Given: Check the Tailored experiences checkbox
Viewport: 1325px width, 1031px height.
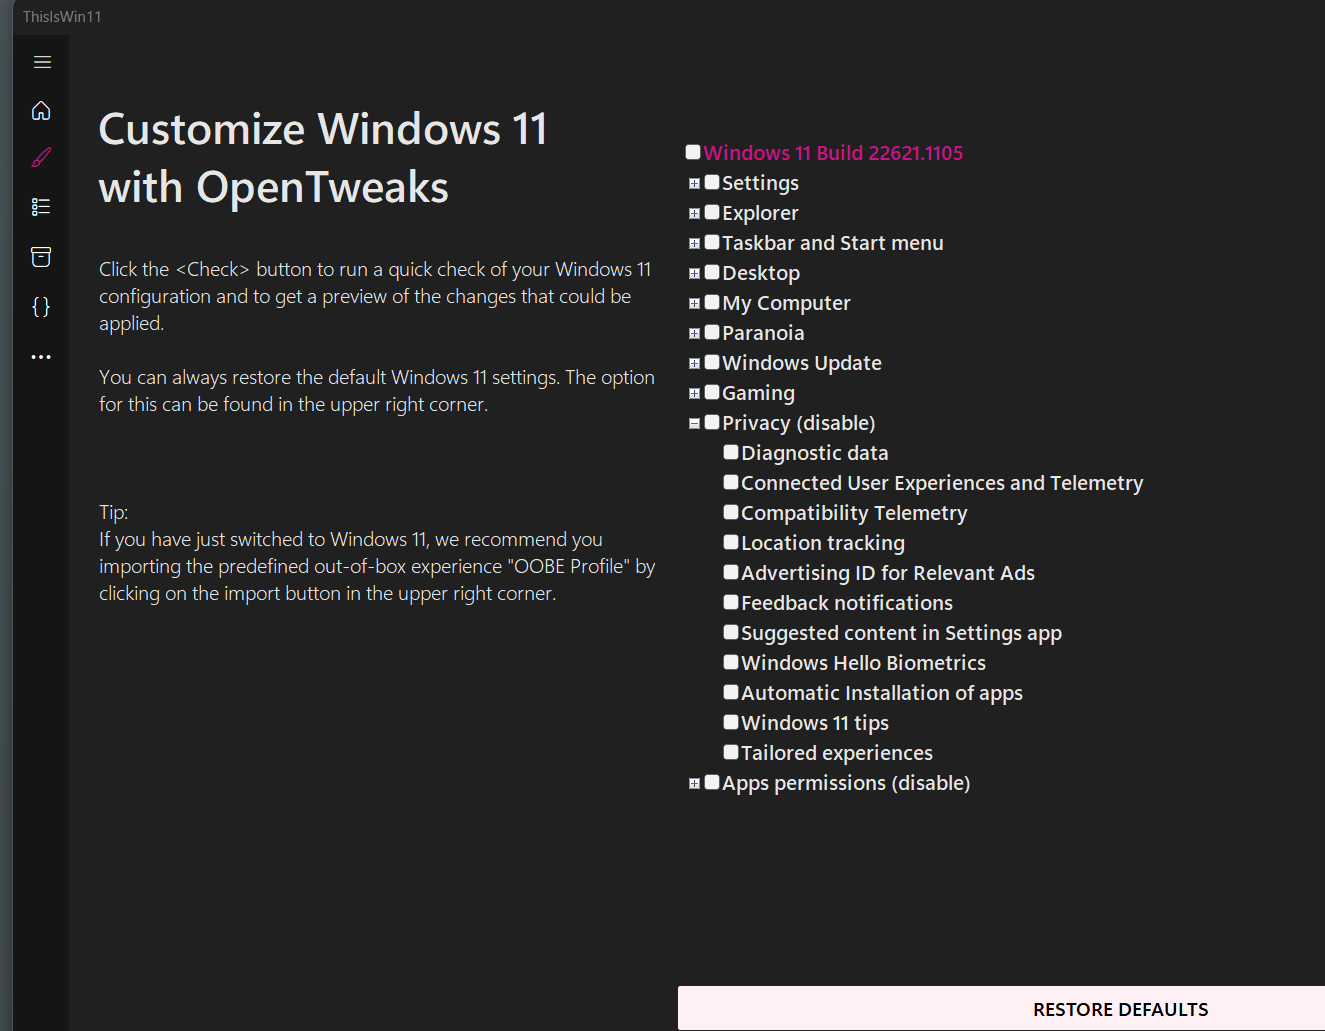Looking at the screenshot, I should [x=731, y=752].
